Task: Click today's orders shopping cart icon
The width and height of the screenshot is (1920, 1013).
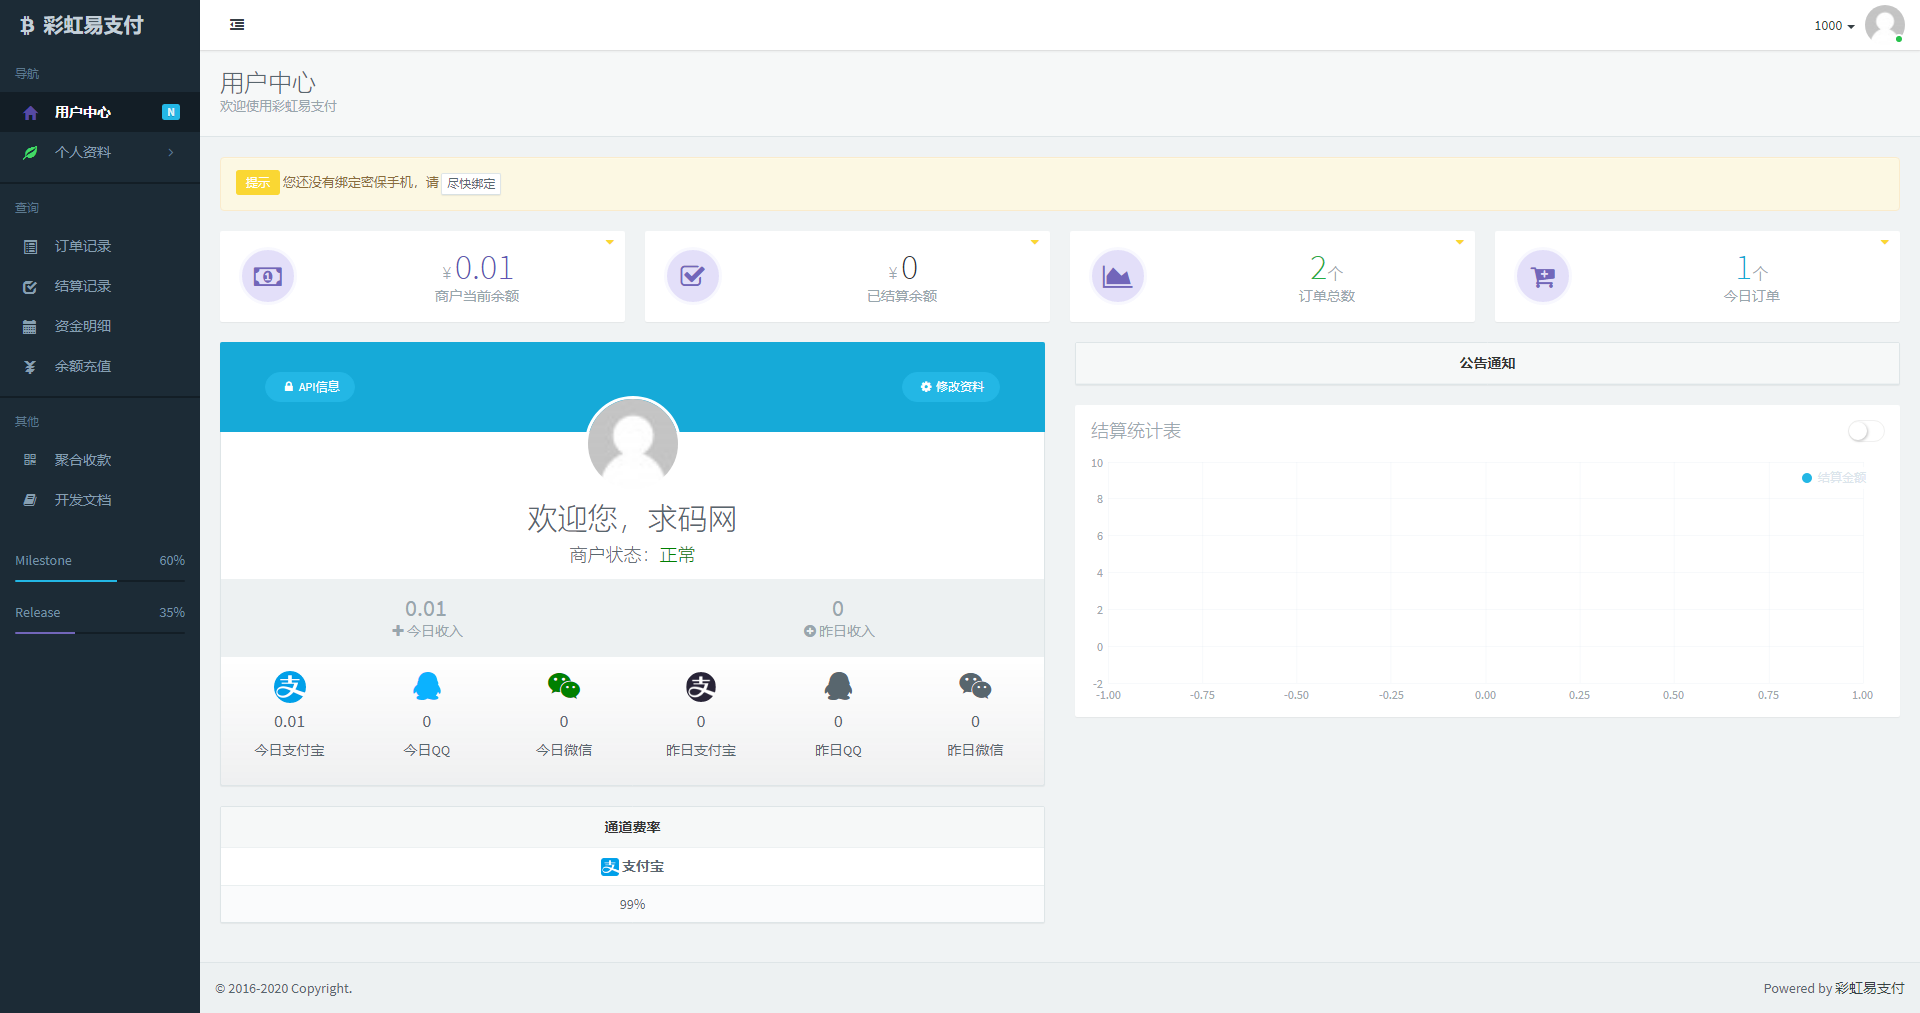Action: pyautogui.click(x=1542, y=276)
